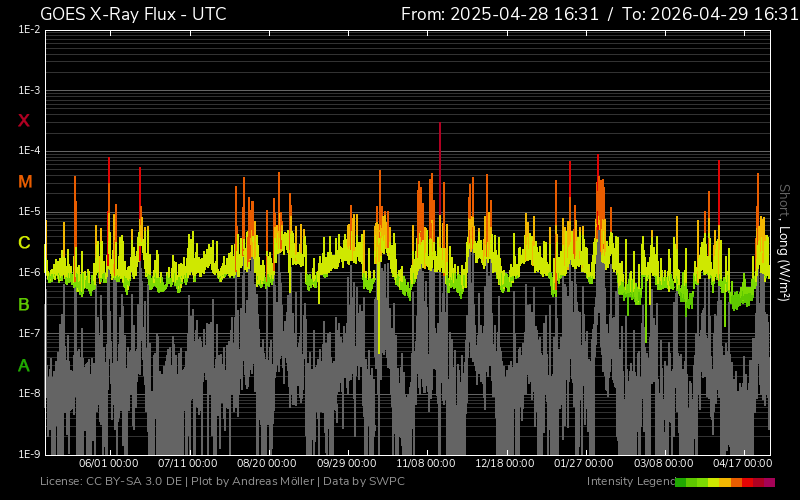The image size is (800, 500).
Task: Click the Data by SWPC credit
Action: coord(364,481)
